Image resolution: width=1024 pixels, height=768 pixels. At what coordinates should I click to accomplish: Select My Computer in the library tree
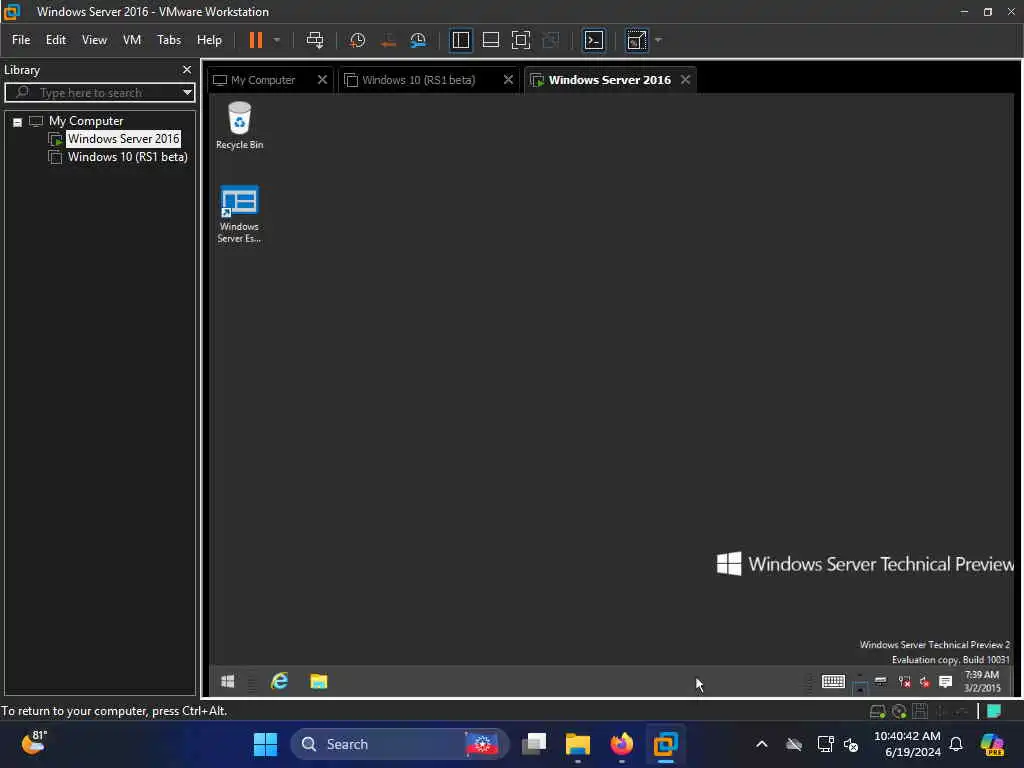pos(86,121)
